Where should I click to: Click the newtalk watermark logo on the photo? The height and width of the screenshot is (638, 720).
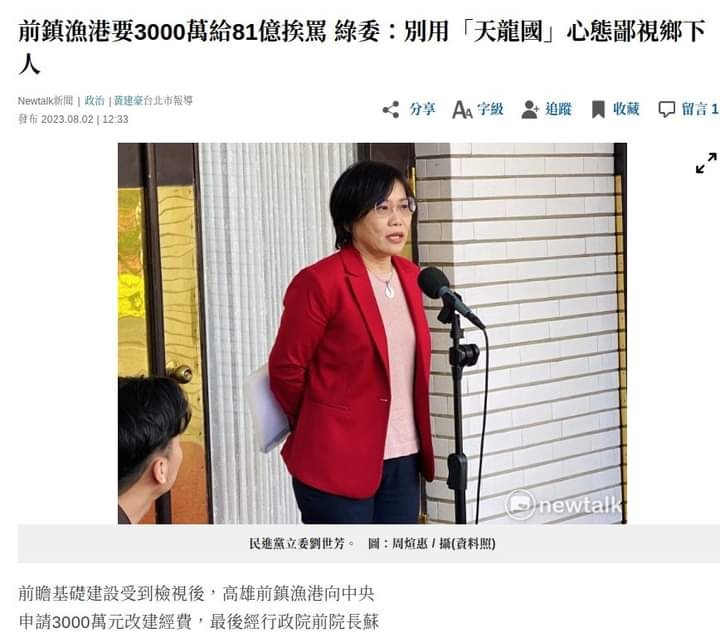click(563, 504)
